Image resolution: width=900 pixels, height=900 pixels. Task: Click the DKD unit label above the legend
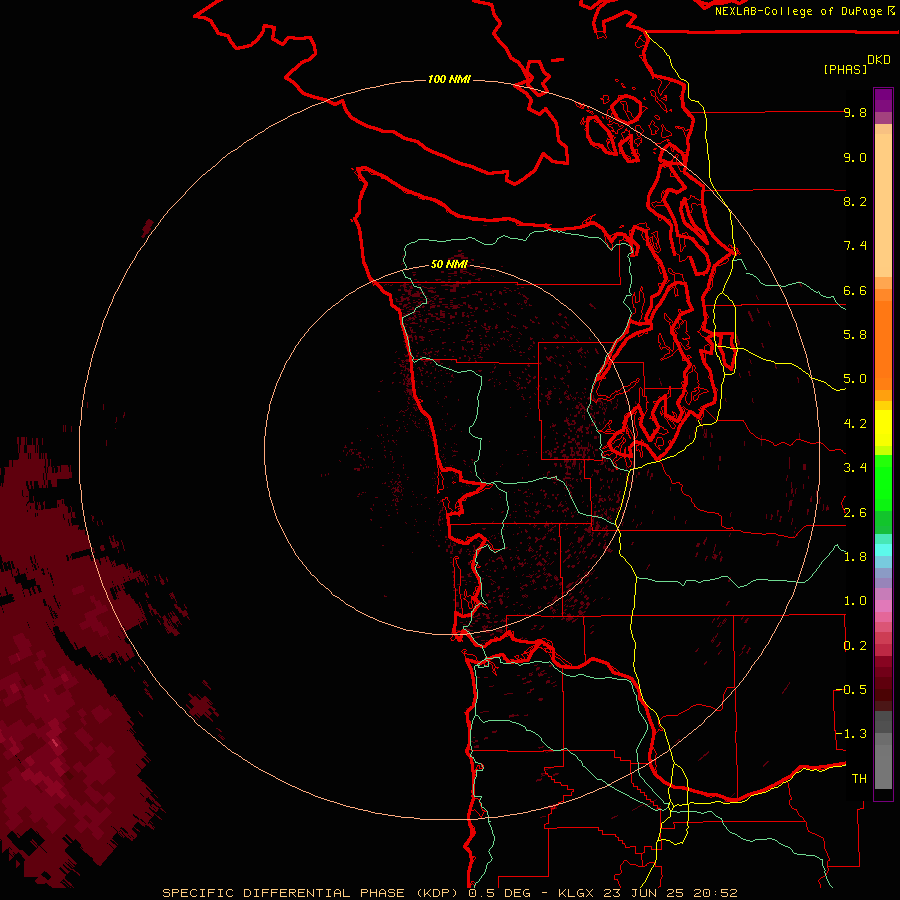[x=879, y=60]
